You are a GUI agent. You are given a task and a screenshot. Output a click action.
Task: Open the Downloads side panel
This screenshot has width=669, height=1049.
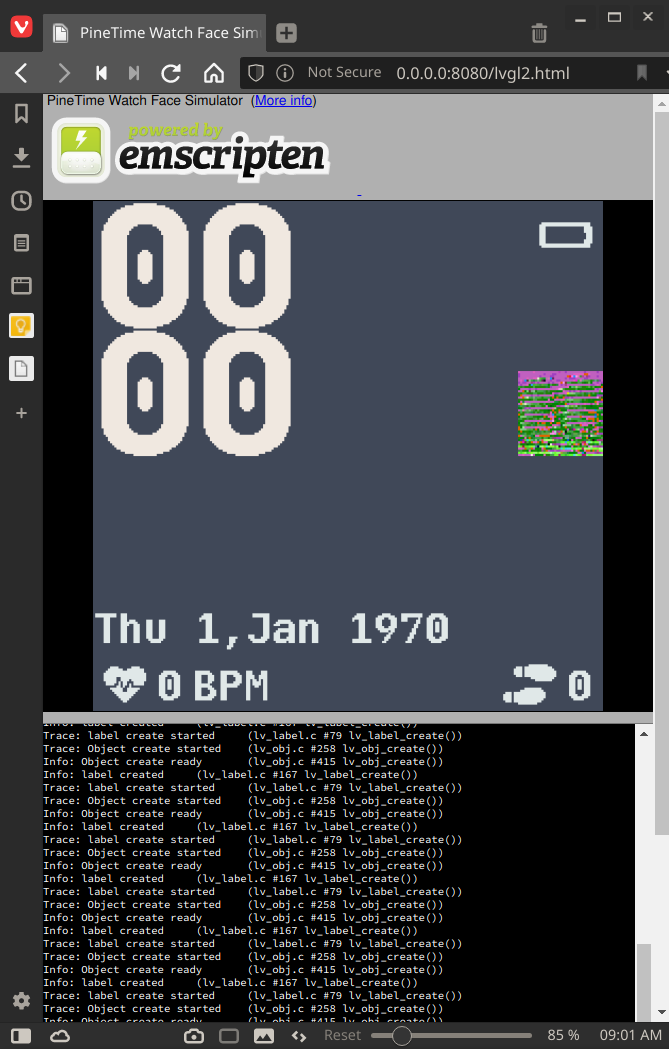click(x=21, y=158)
